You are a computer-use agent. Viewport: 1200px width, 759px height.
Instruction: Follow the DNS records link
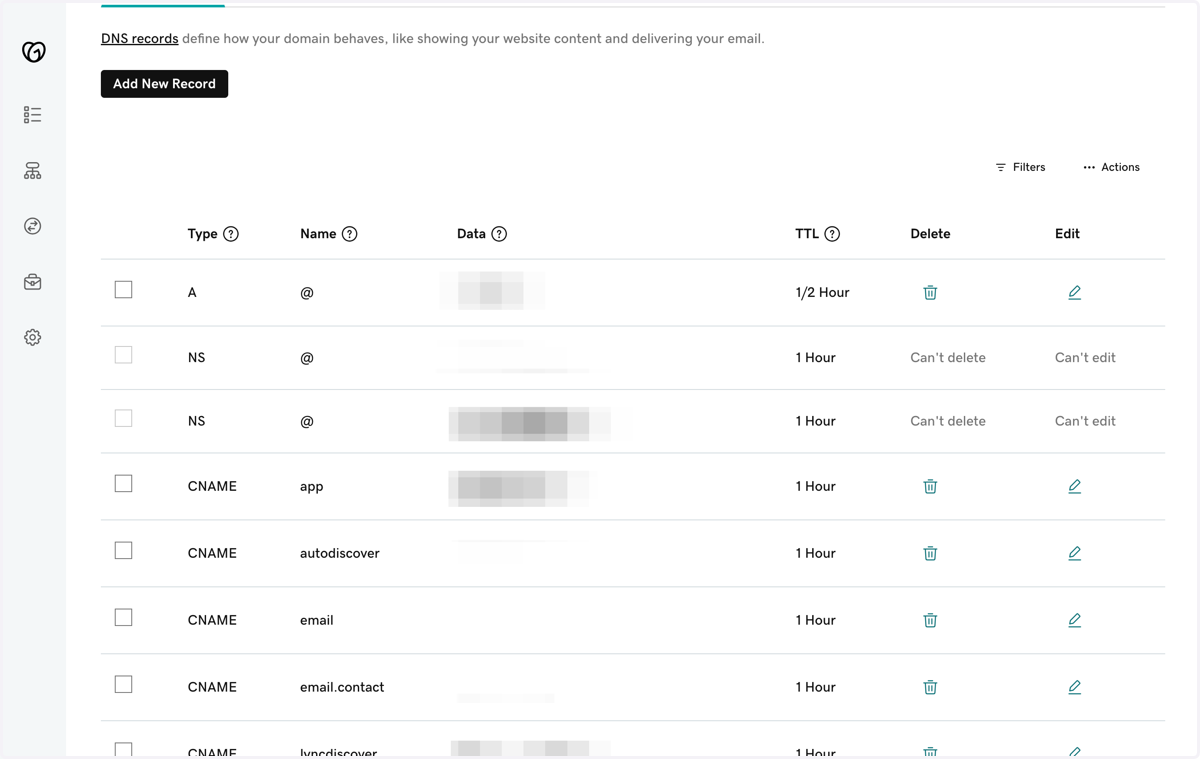pos(139,39)
